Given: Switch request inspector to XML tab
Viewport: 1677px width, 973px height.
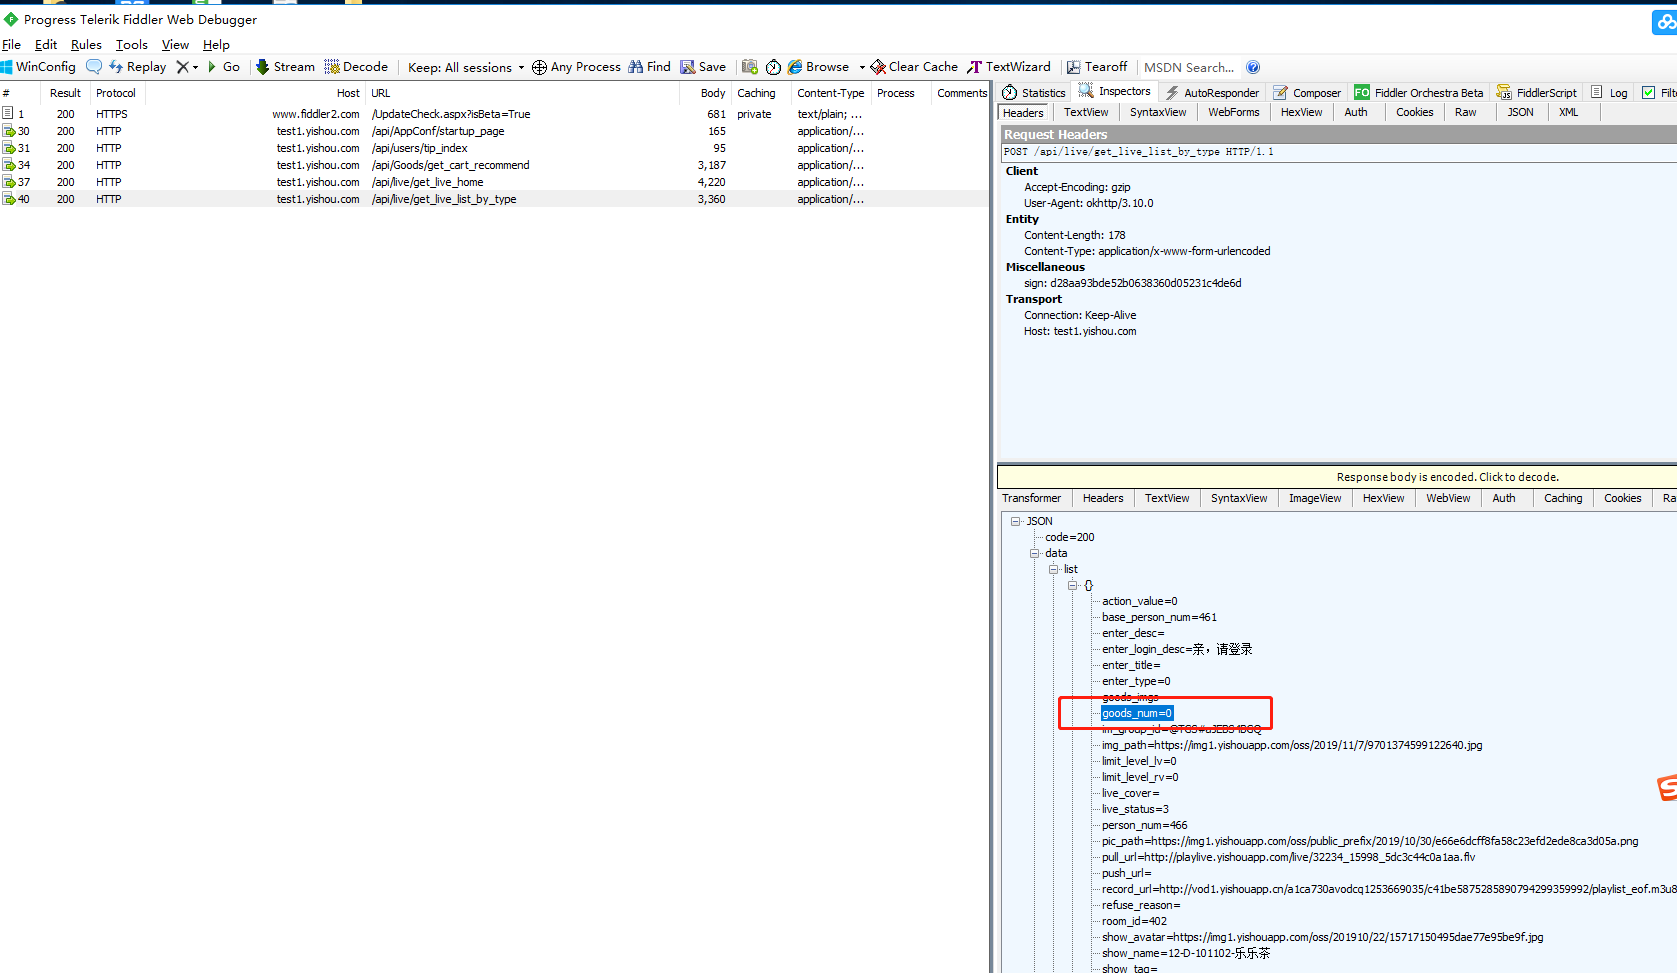Looking at the screenshot, I should (x=1568, y=112).
